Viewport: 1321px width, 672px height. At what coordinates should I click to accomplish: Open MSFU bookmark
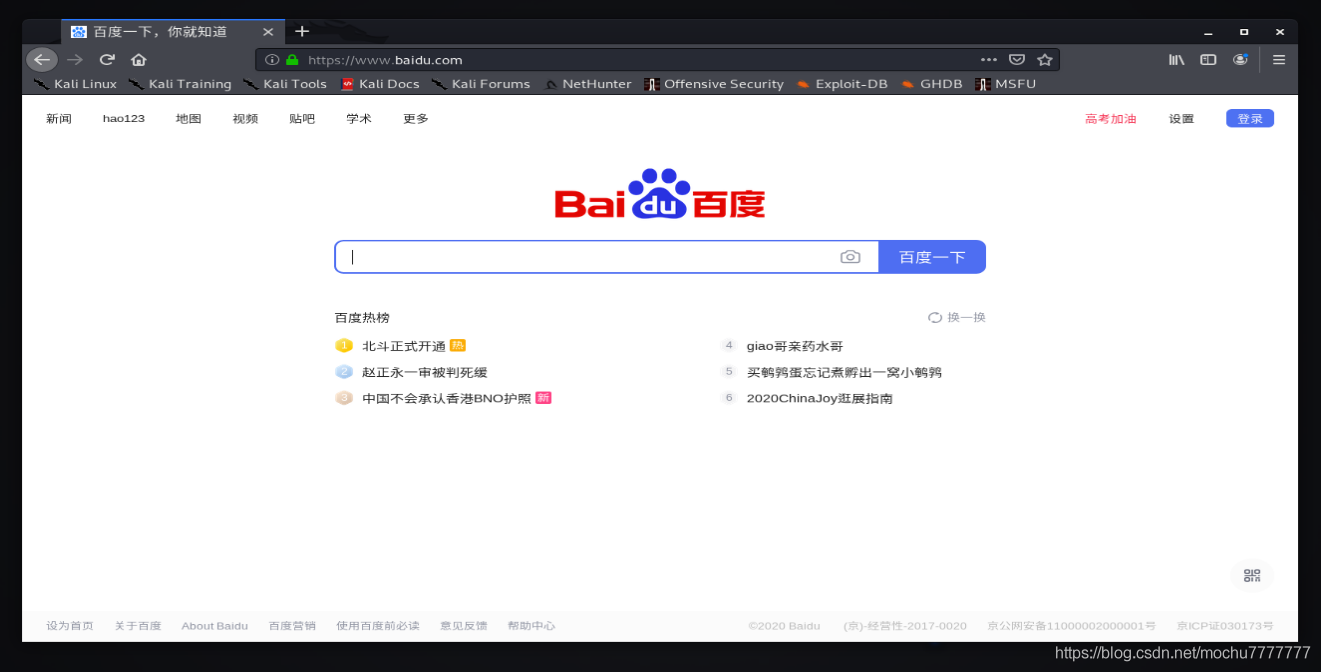pyautogui.click(x=1006, y=84)
